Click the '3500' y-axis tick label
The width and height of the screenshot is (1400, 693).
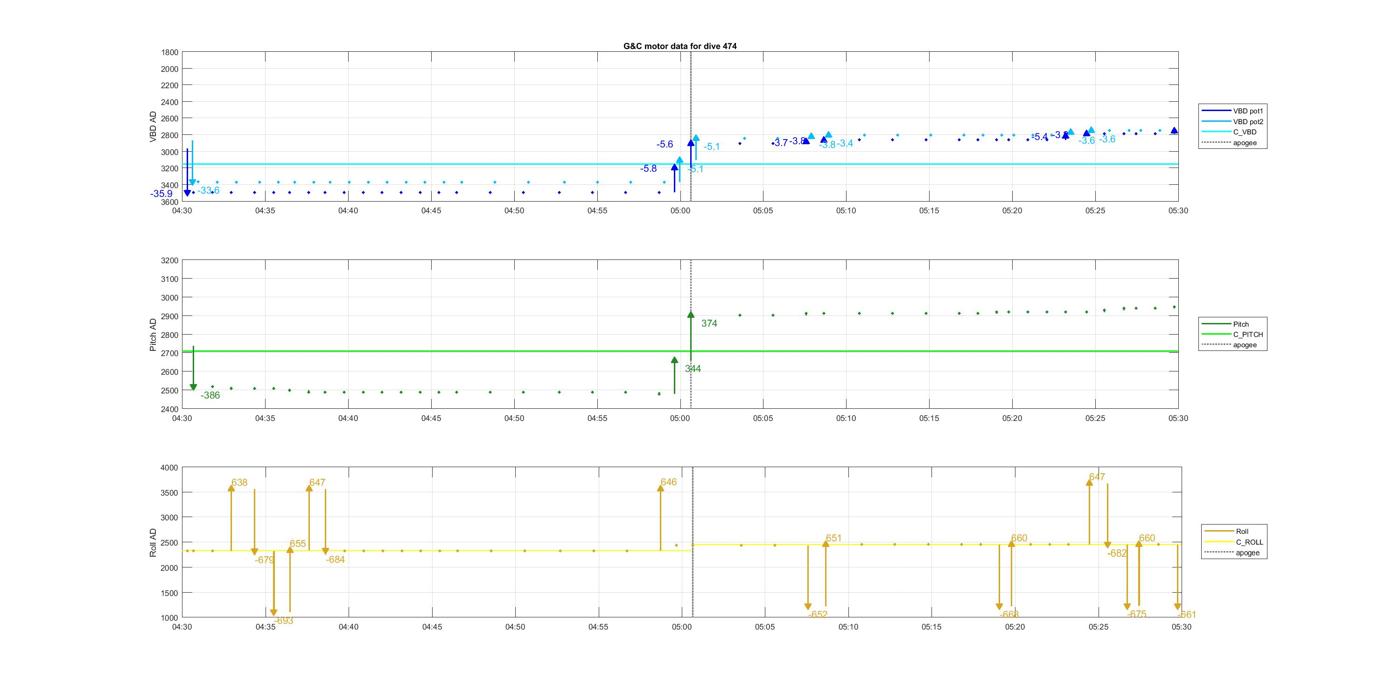pyautogui.click(x=169, y=492)
